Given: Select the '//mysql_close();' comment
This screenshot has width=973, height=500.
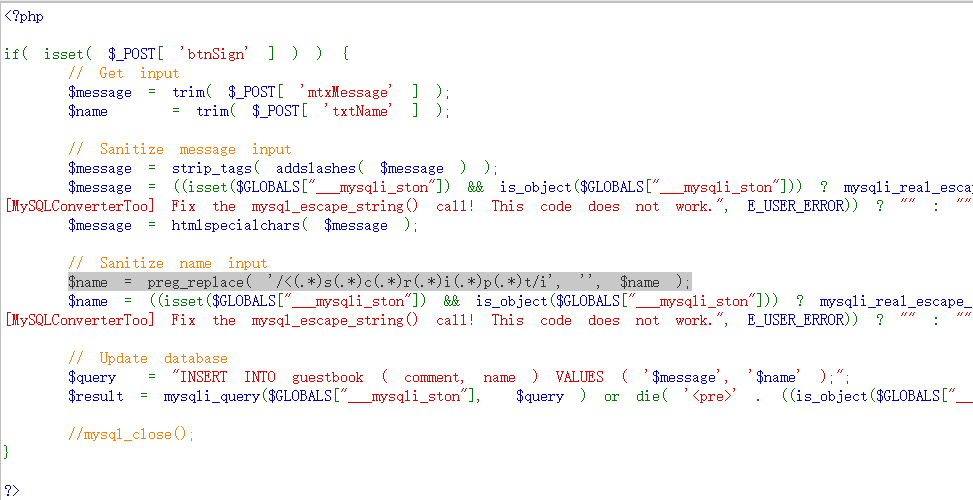Looking at the screenshot, I should (x=132, y=434).
